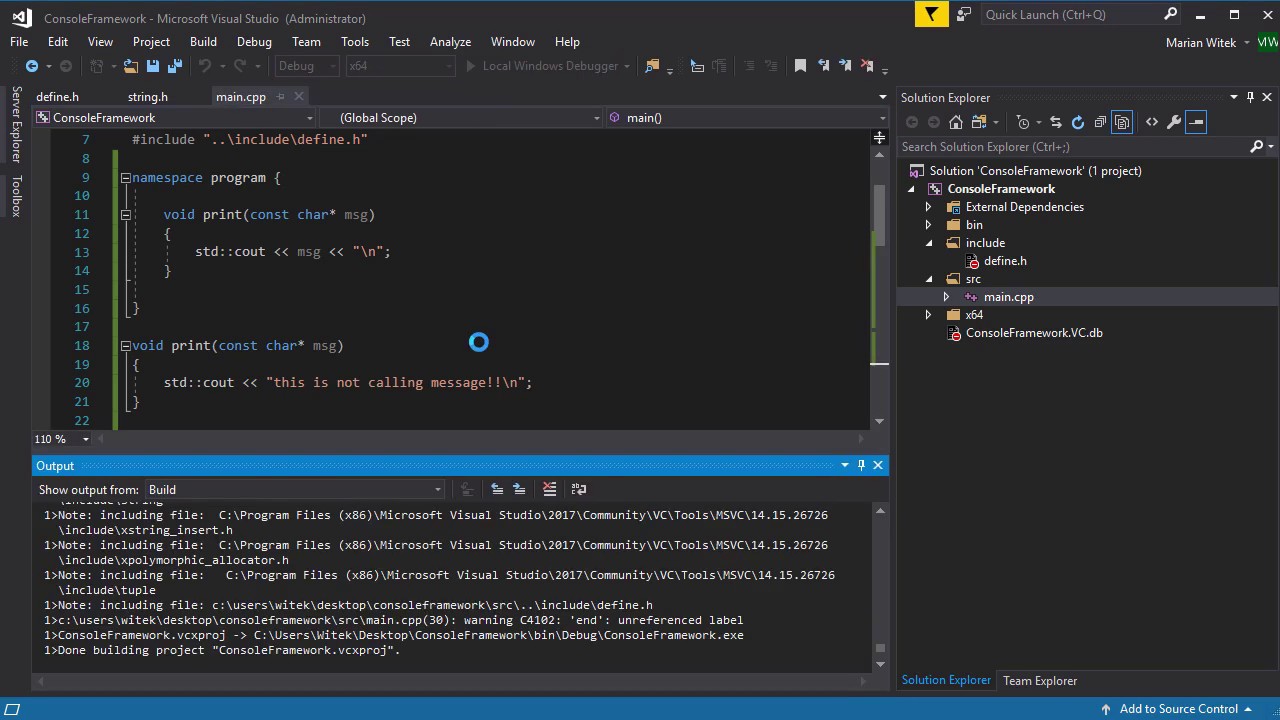Expand the External Dependencies node
This screenshot has height=720, width=1280.
(x=928, y=207)
